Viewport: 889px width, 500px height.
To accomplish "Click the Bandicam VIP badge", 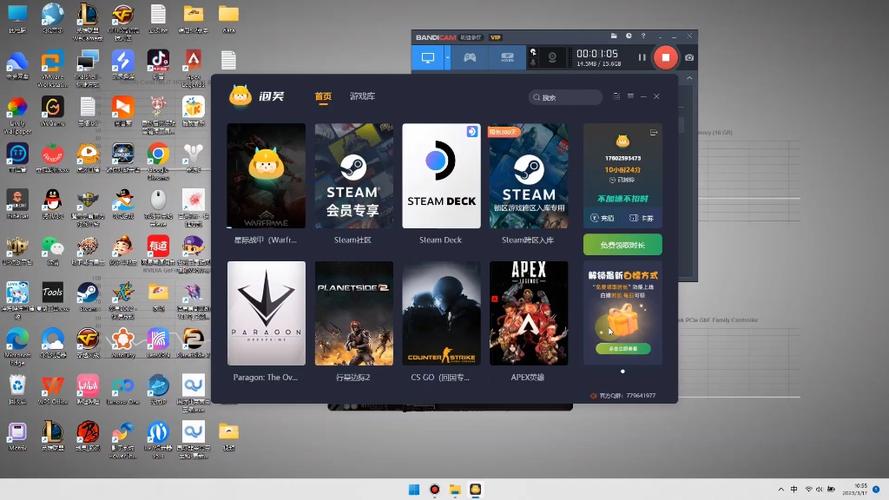I will [x=496, y=37].
